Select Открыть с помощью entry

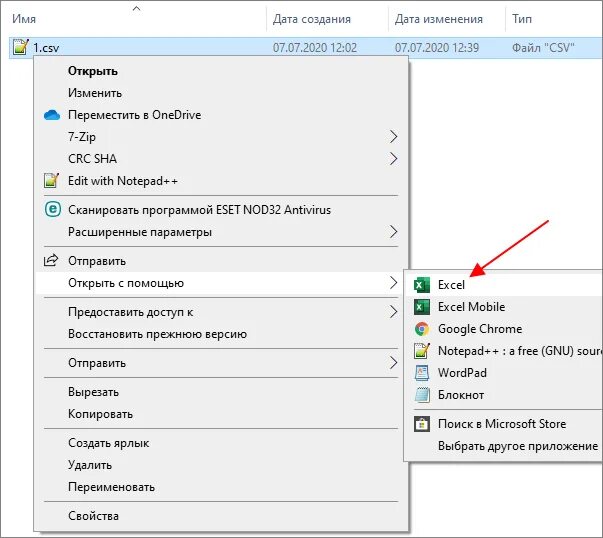pyautogui.click(x=221, y=283)
